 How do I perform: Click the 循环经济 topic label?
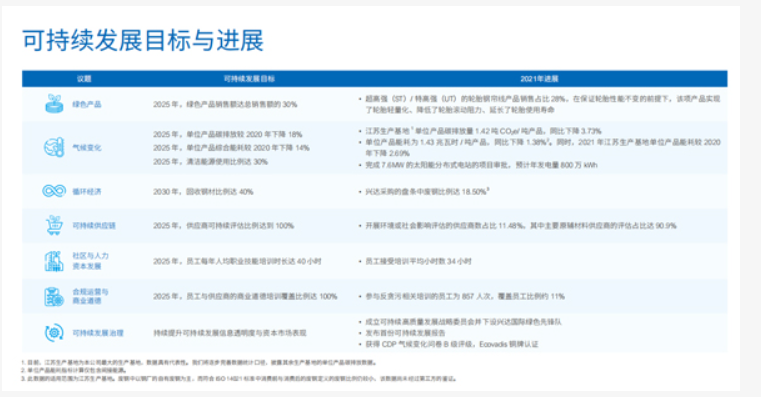[87, 192]
